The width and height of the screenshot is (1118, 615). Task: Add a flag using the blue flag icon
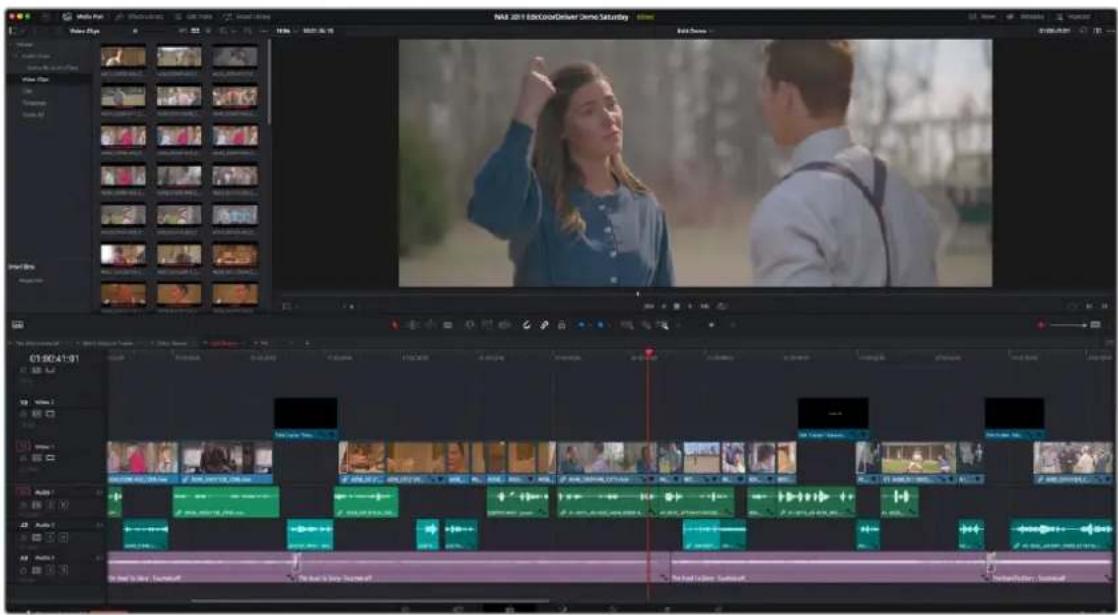click(x=582, y=325)
